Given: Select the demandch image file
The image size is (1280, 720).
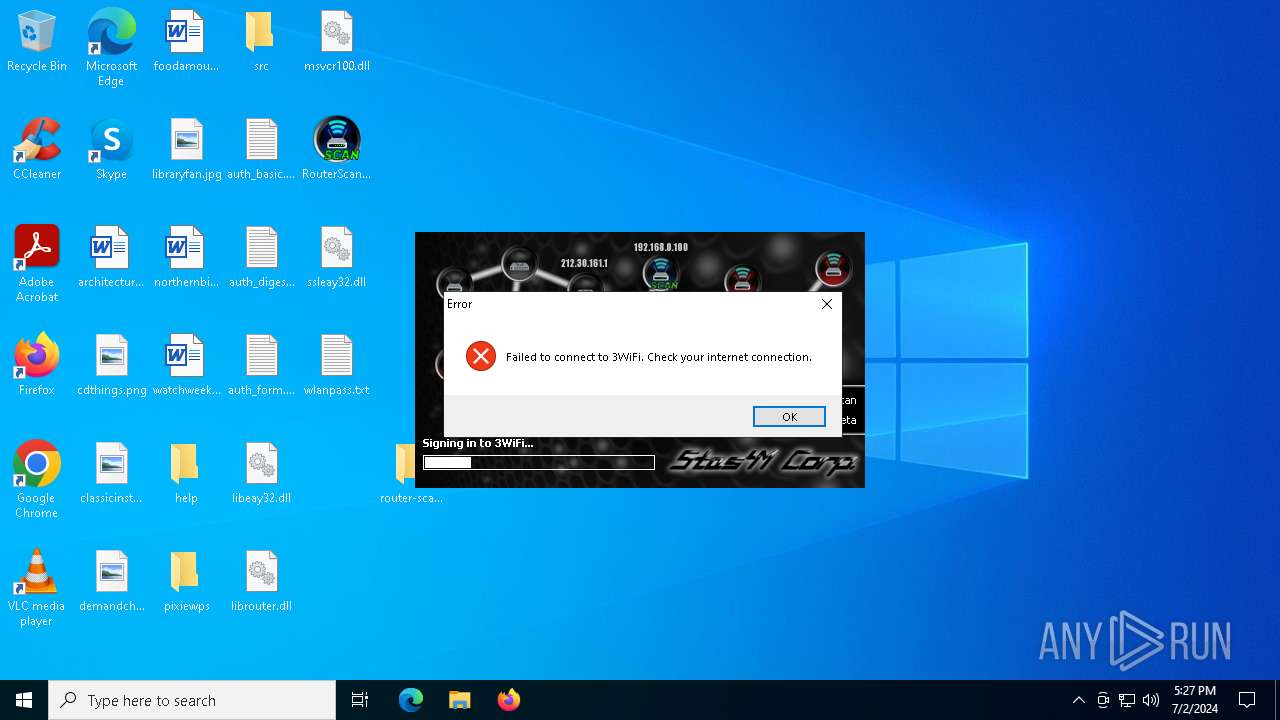Looking at the screenshot, I should coord(111,581).
